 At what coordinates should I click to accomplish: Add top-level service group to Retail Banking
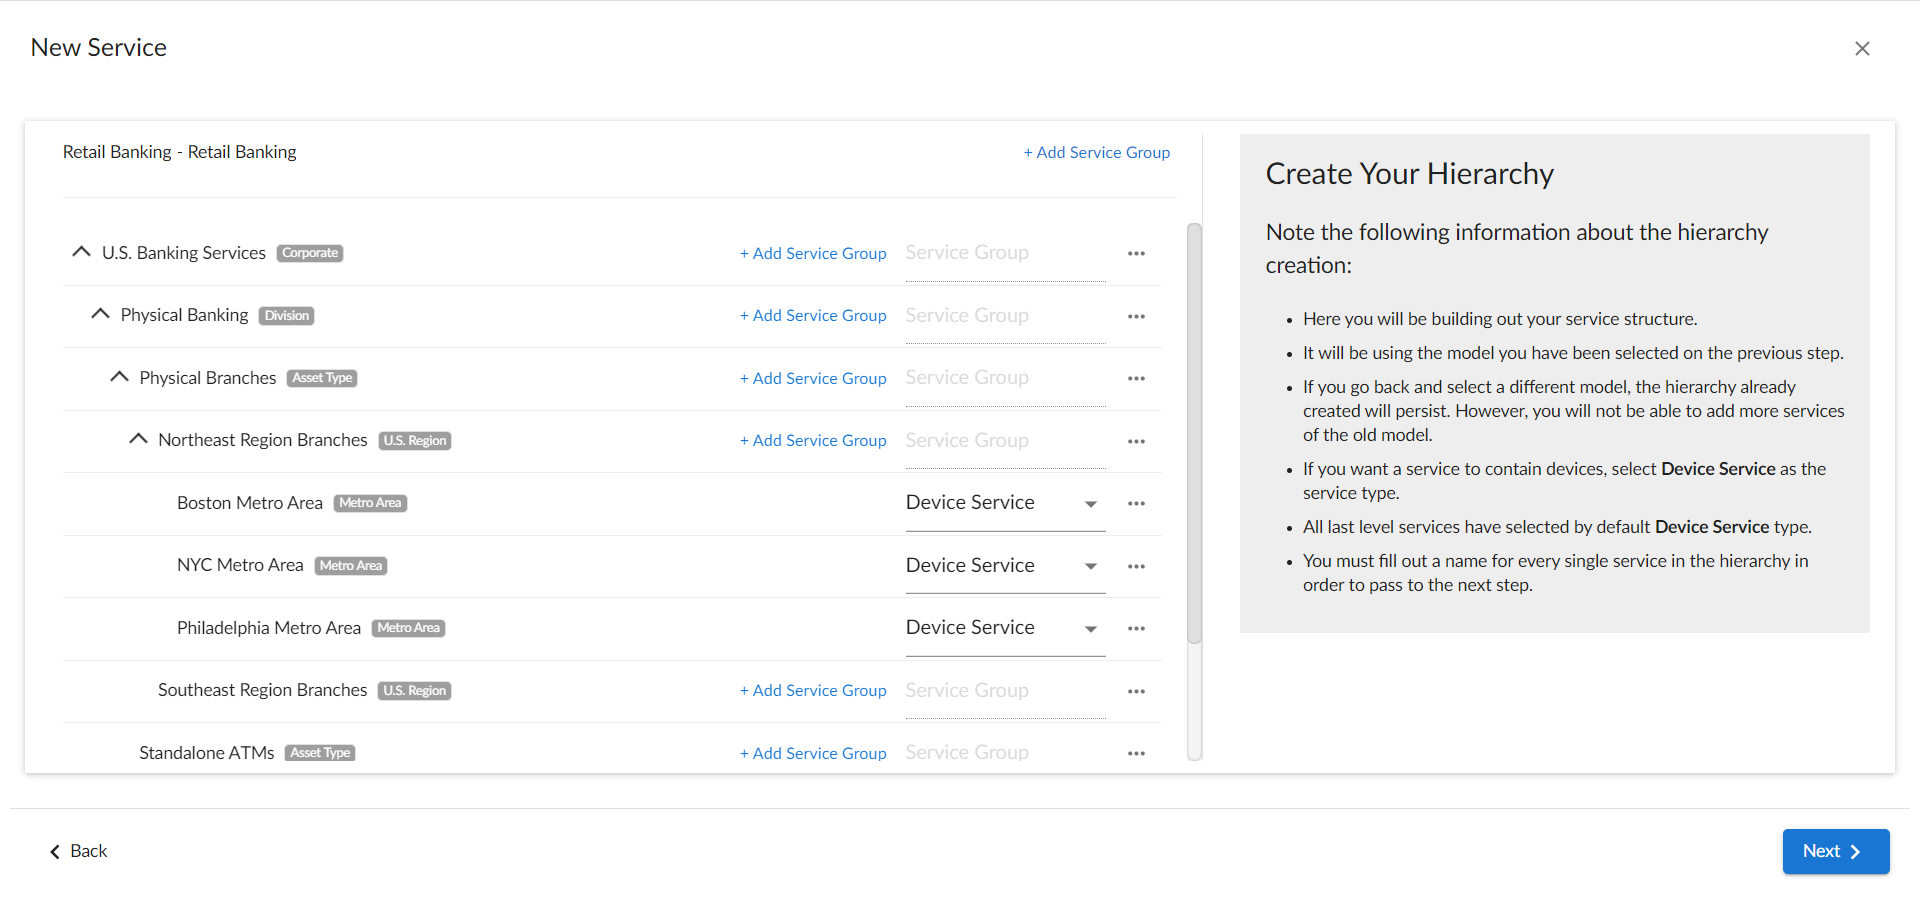(x=1096, y=152)
